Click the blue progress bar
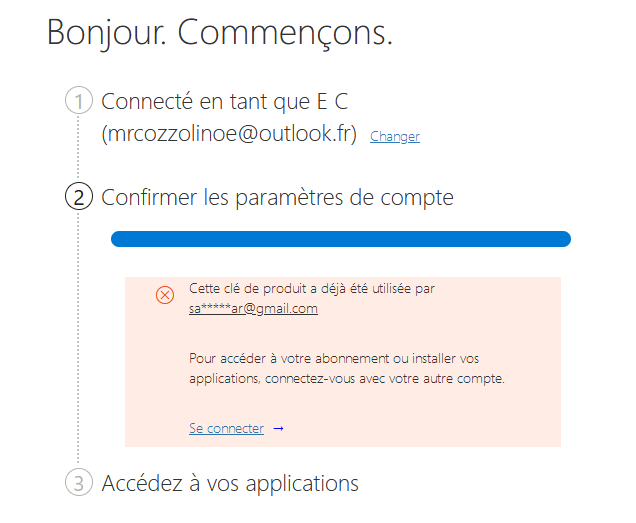The width and height of the screenshot is (636, 523). coord(340,238)
